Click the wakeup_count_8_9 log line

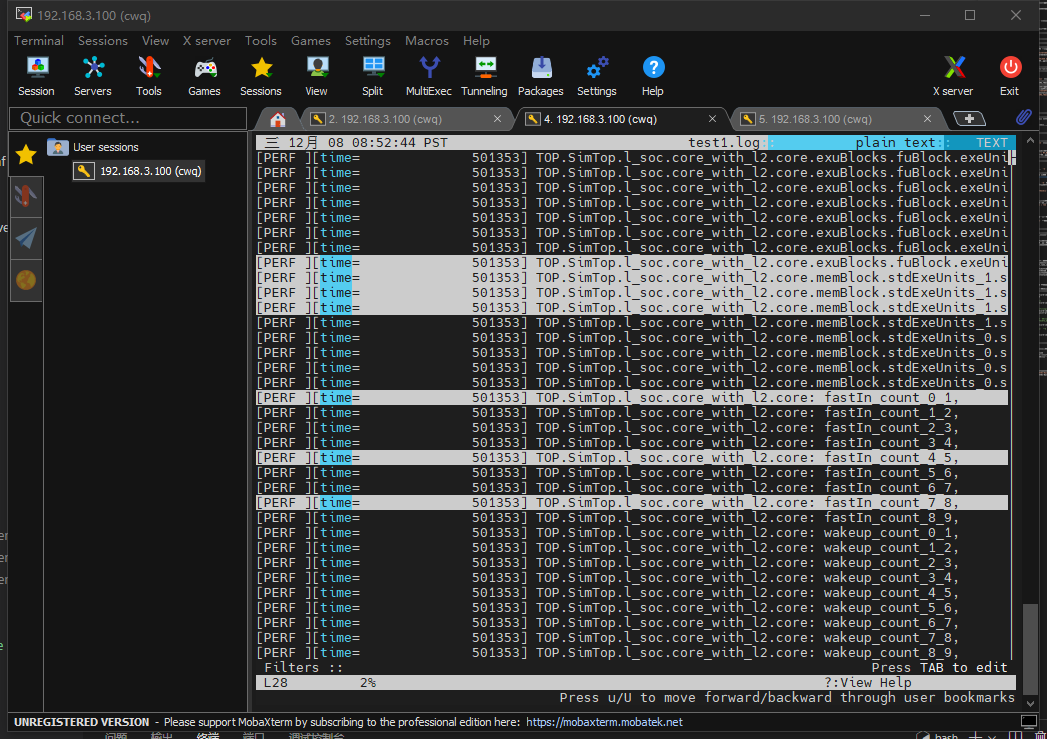[x=632, y=653]
